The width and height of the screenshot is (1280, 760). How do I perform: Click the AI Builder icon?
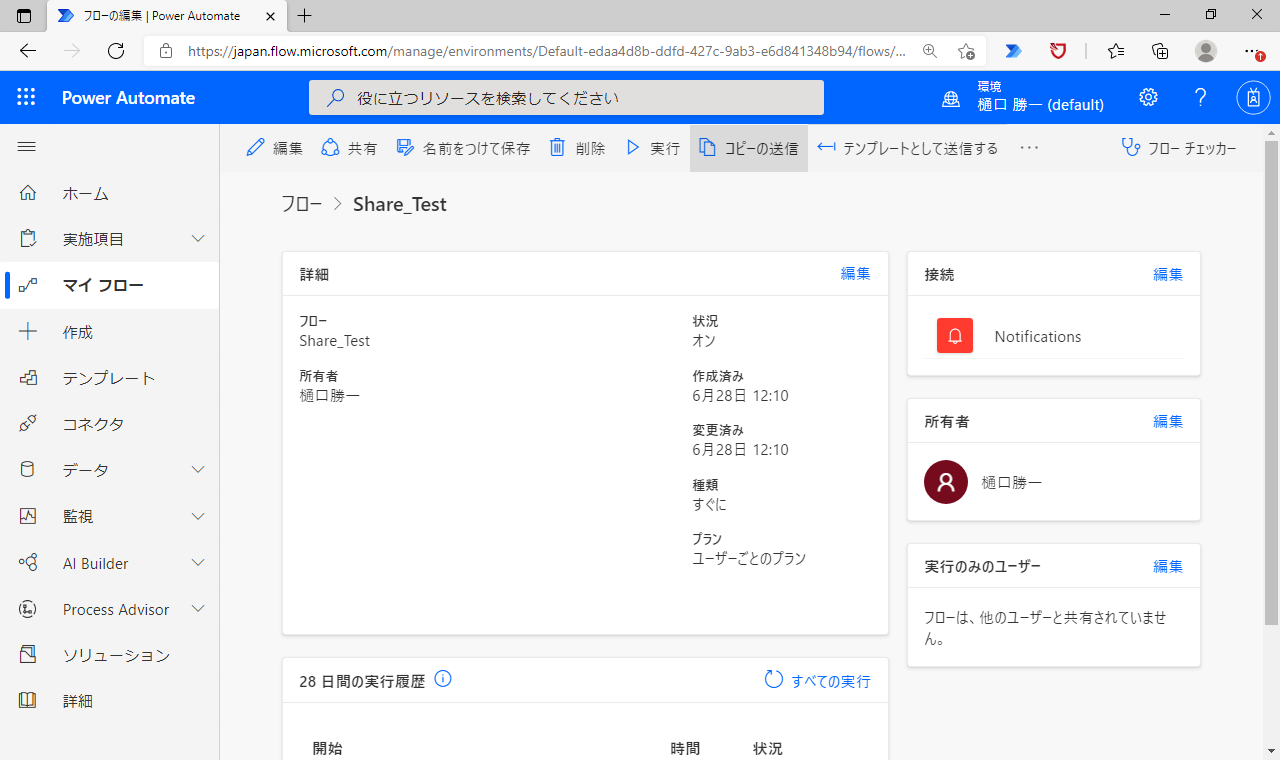[28, 563]
